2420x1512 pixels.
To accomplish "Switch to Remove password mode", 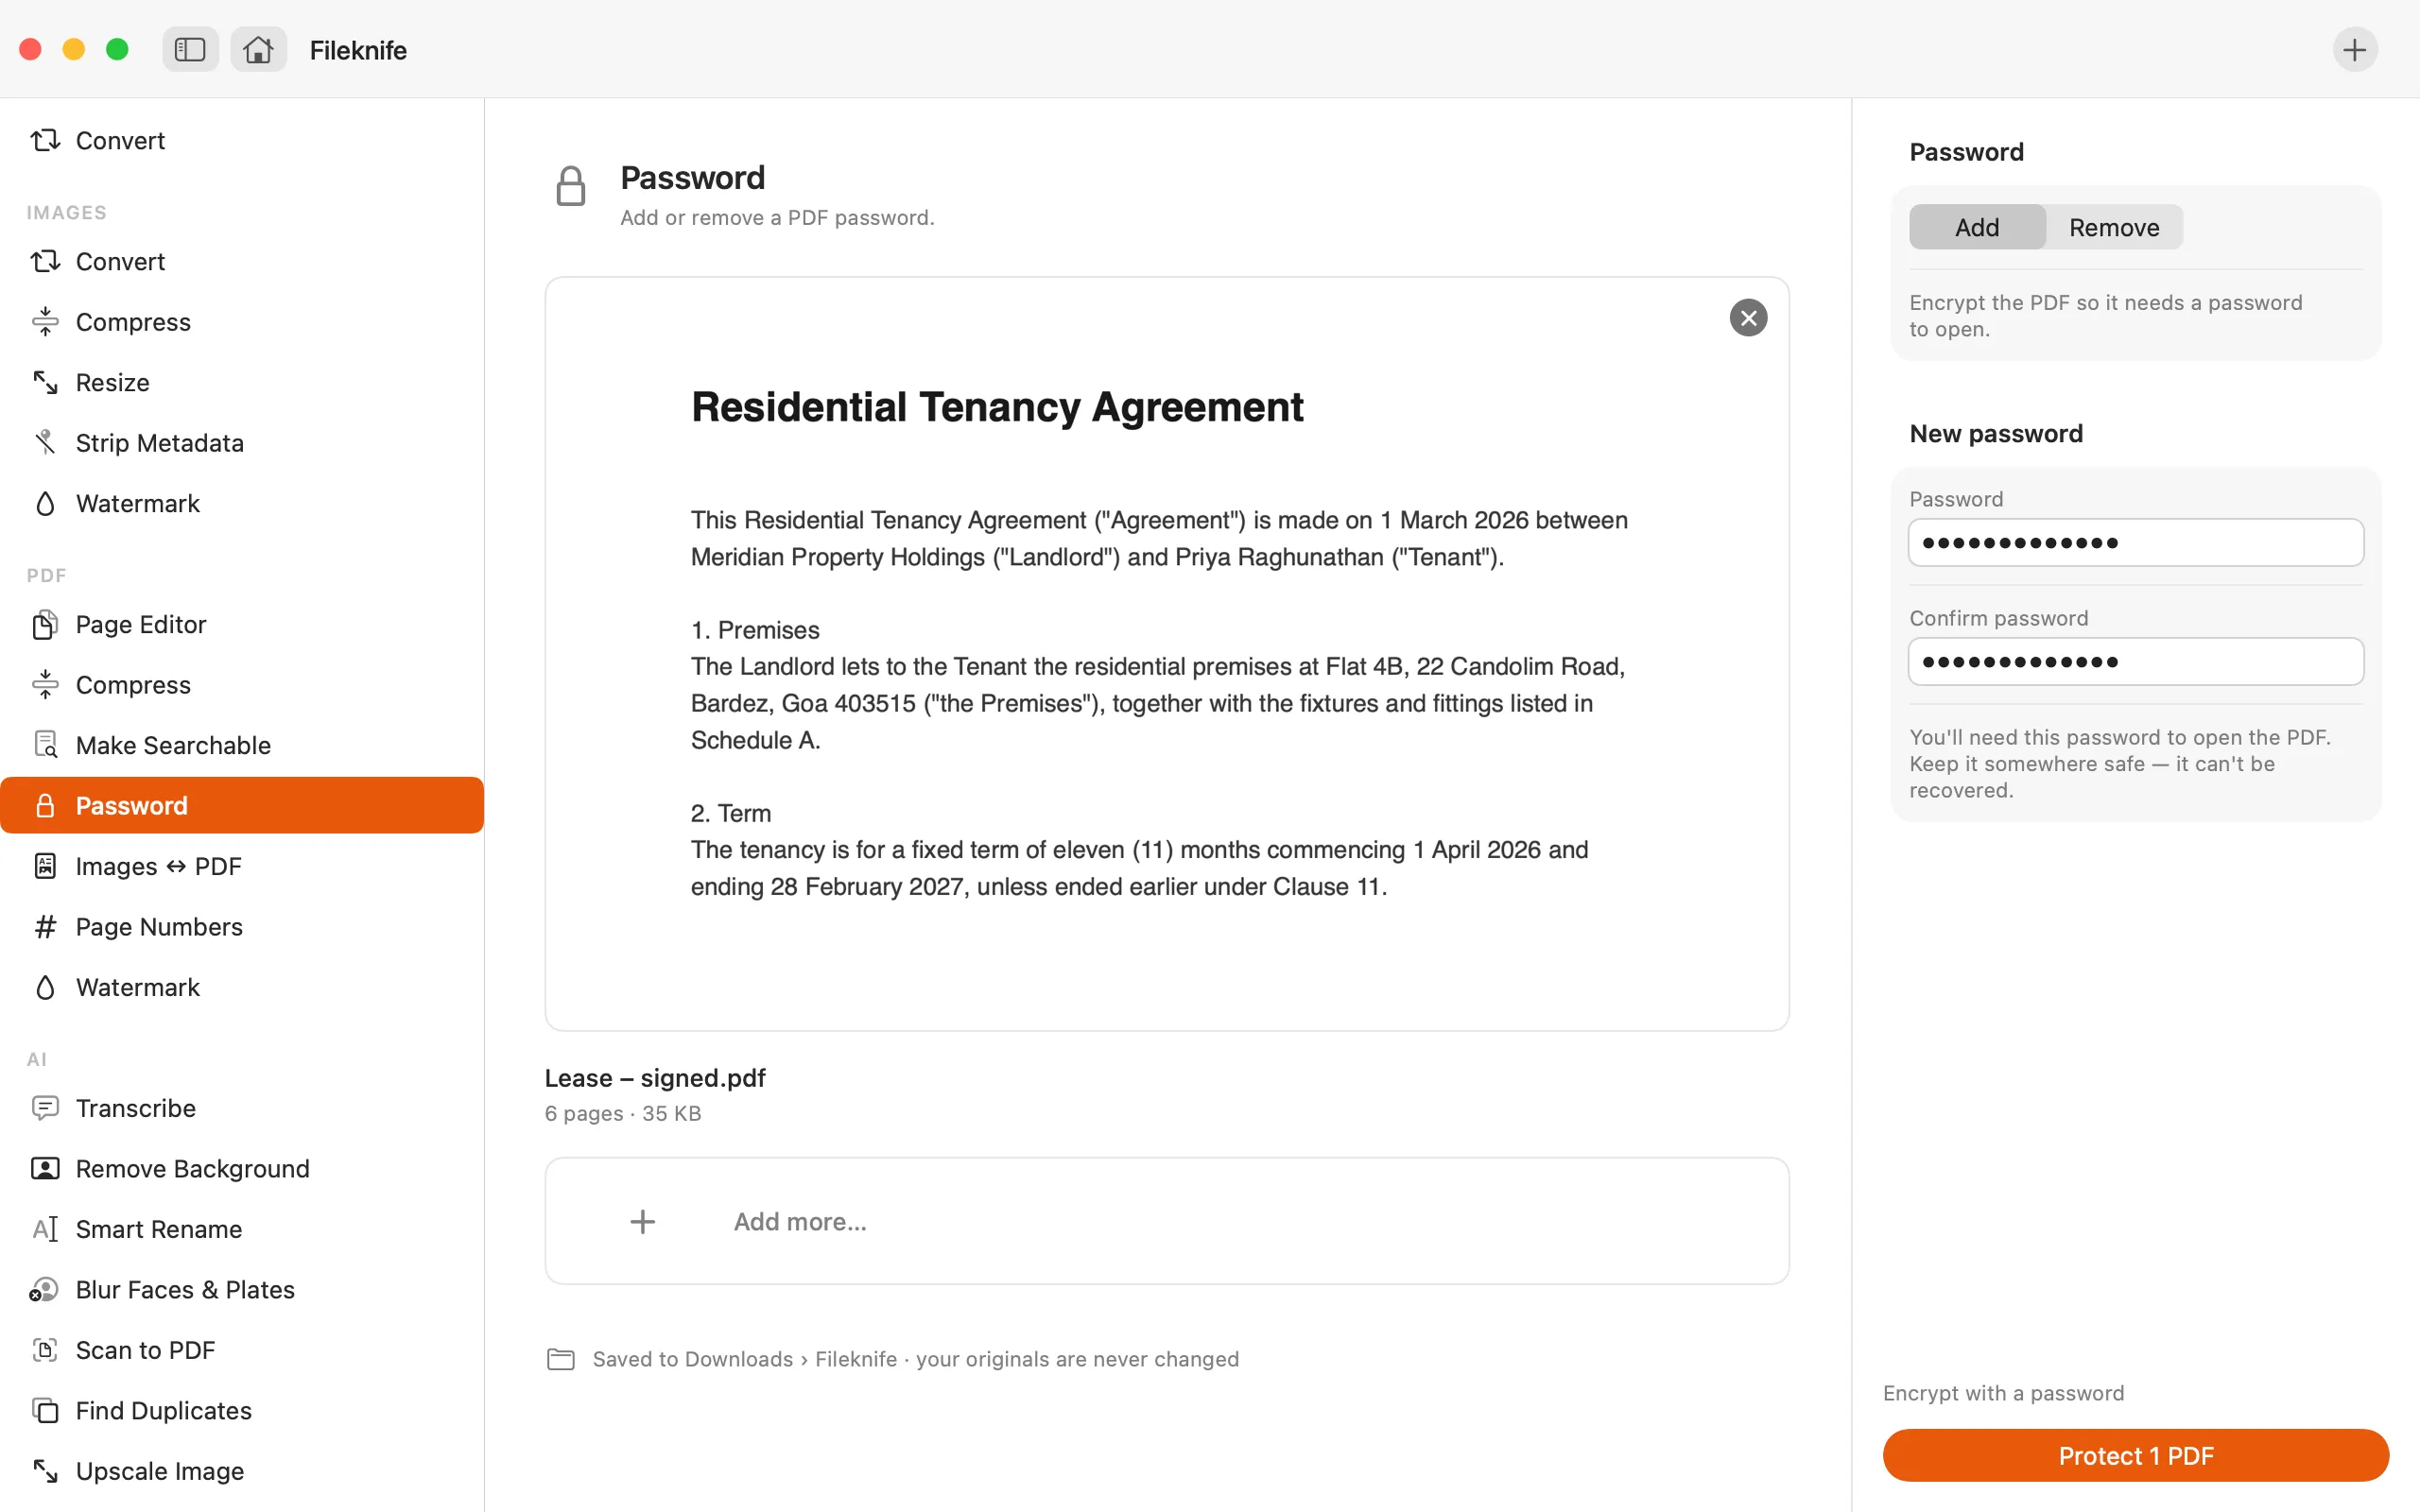I will click(2114, 227).
